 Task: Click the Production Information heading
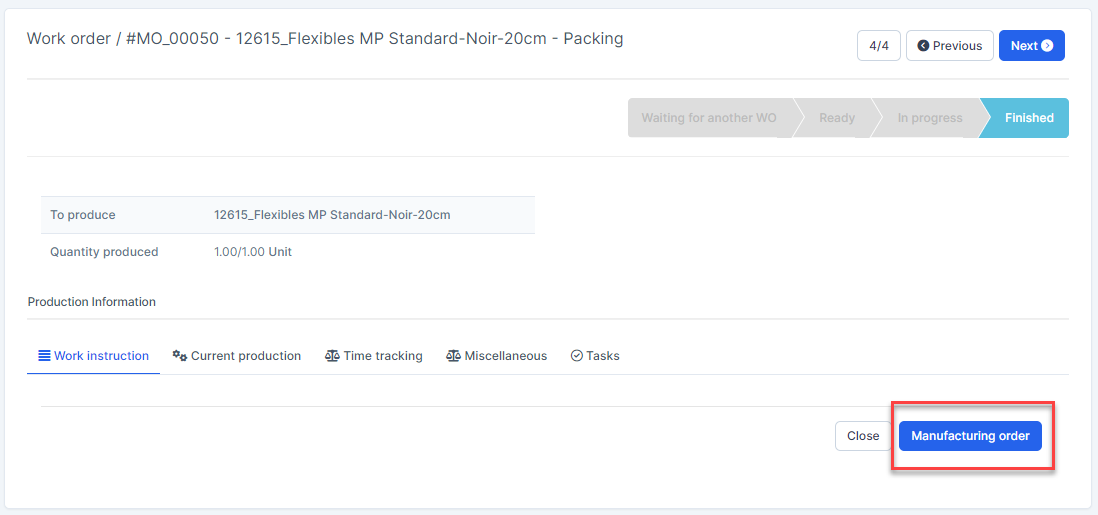click(92, 302)
